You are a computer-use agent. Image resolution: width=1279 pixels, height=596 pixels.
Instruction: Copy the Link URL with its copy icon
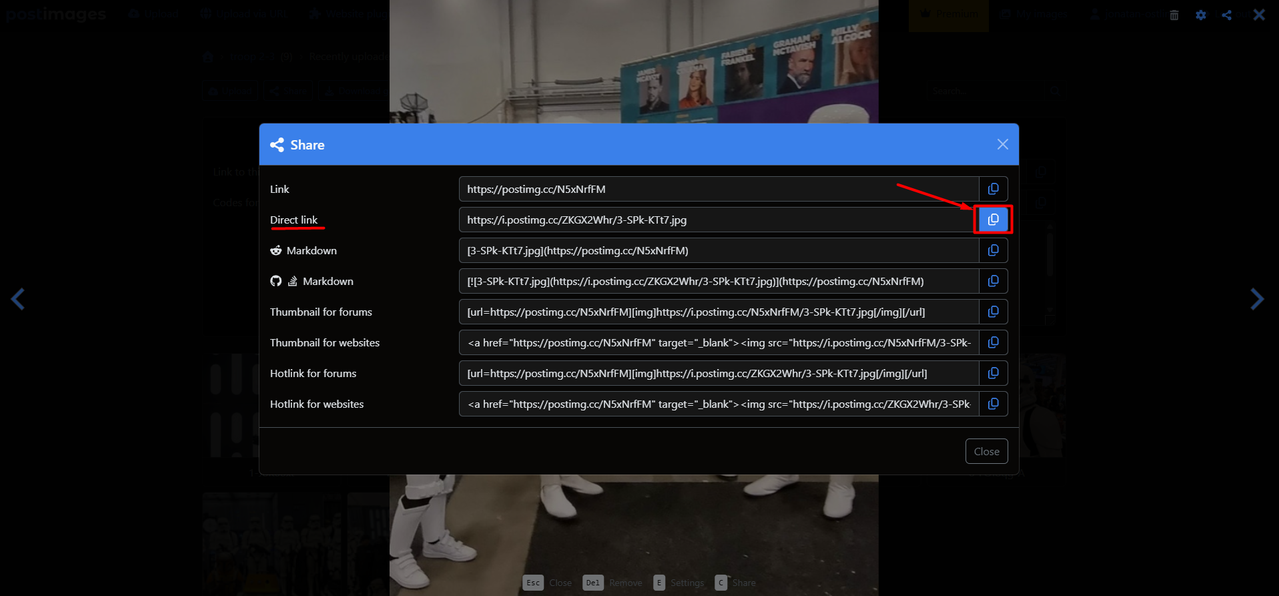pos(993,189)
